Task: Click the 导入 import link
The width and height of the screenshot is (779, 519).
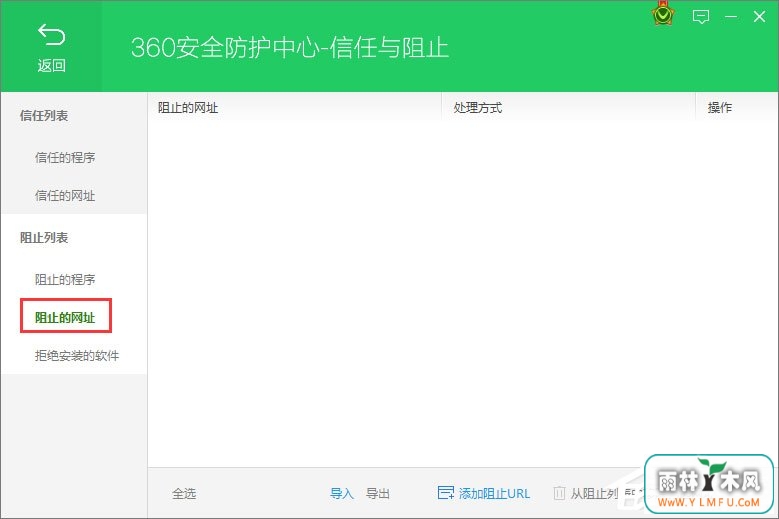Action: point(342,493)
